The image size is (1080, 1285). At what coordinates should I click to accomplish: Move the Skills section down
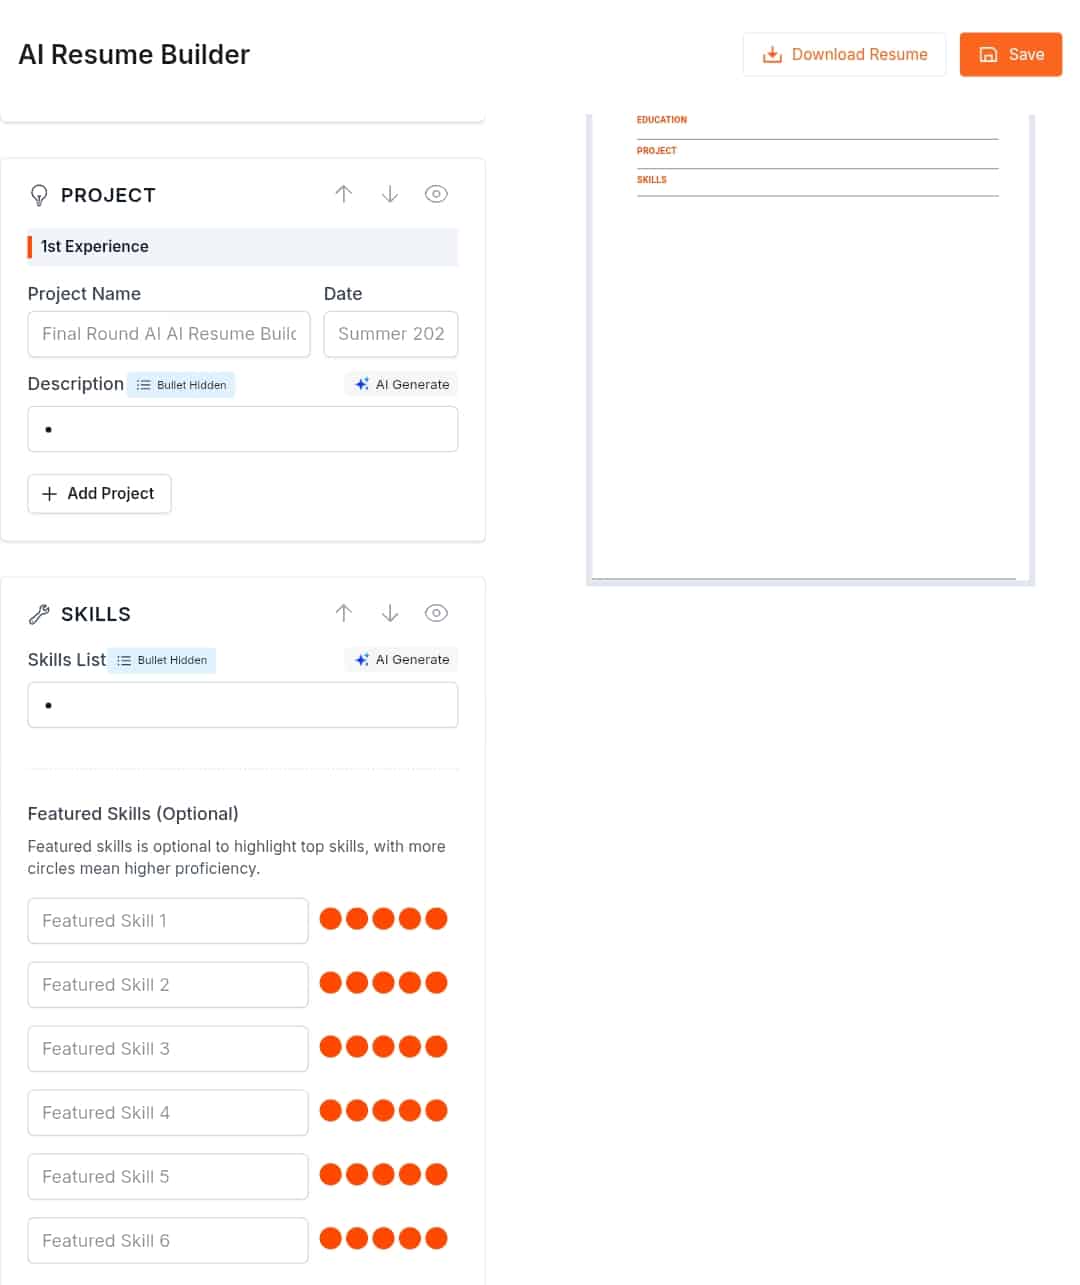390,613
